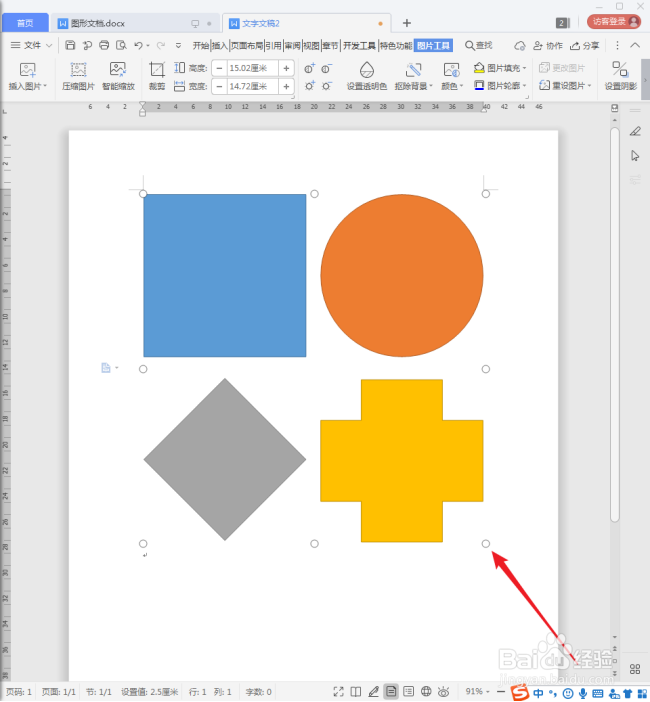Click the print preview icon

(x=121, y=45)
